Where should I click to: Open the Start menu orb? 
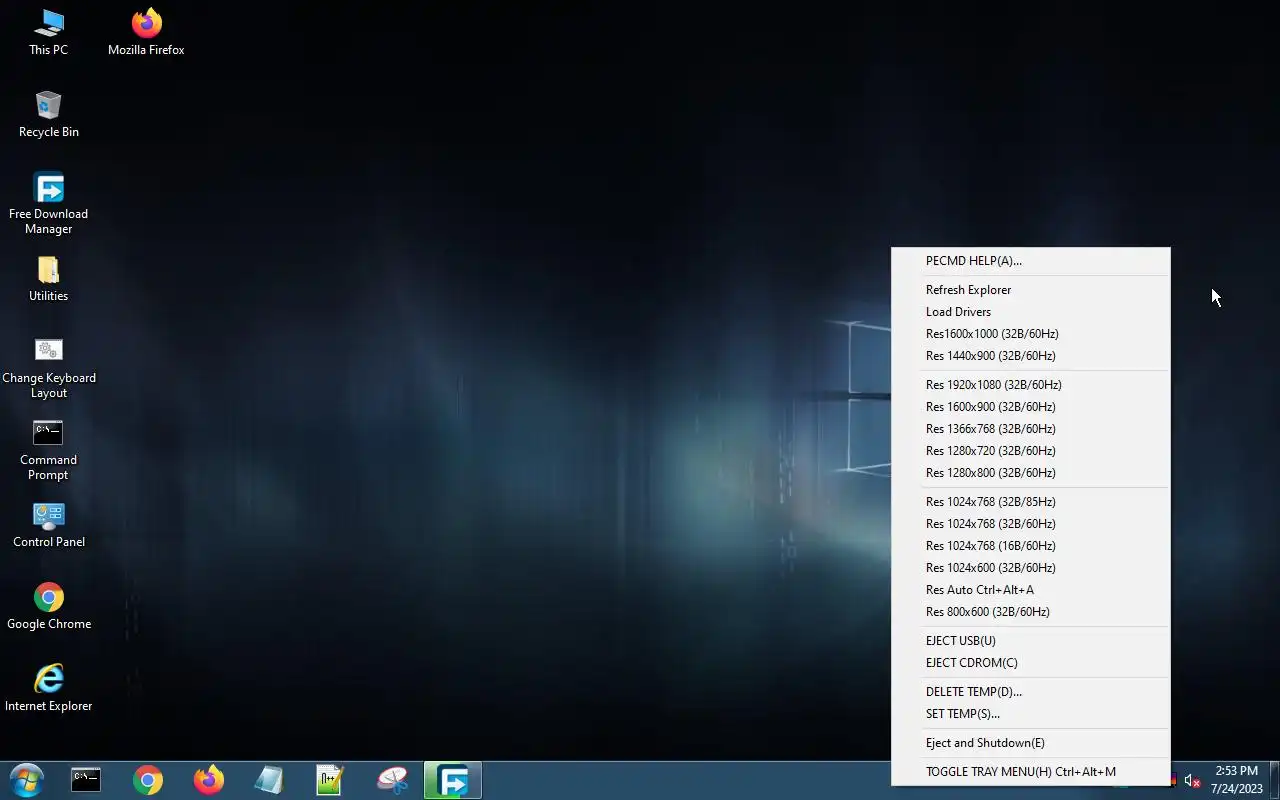27,780
